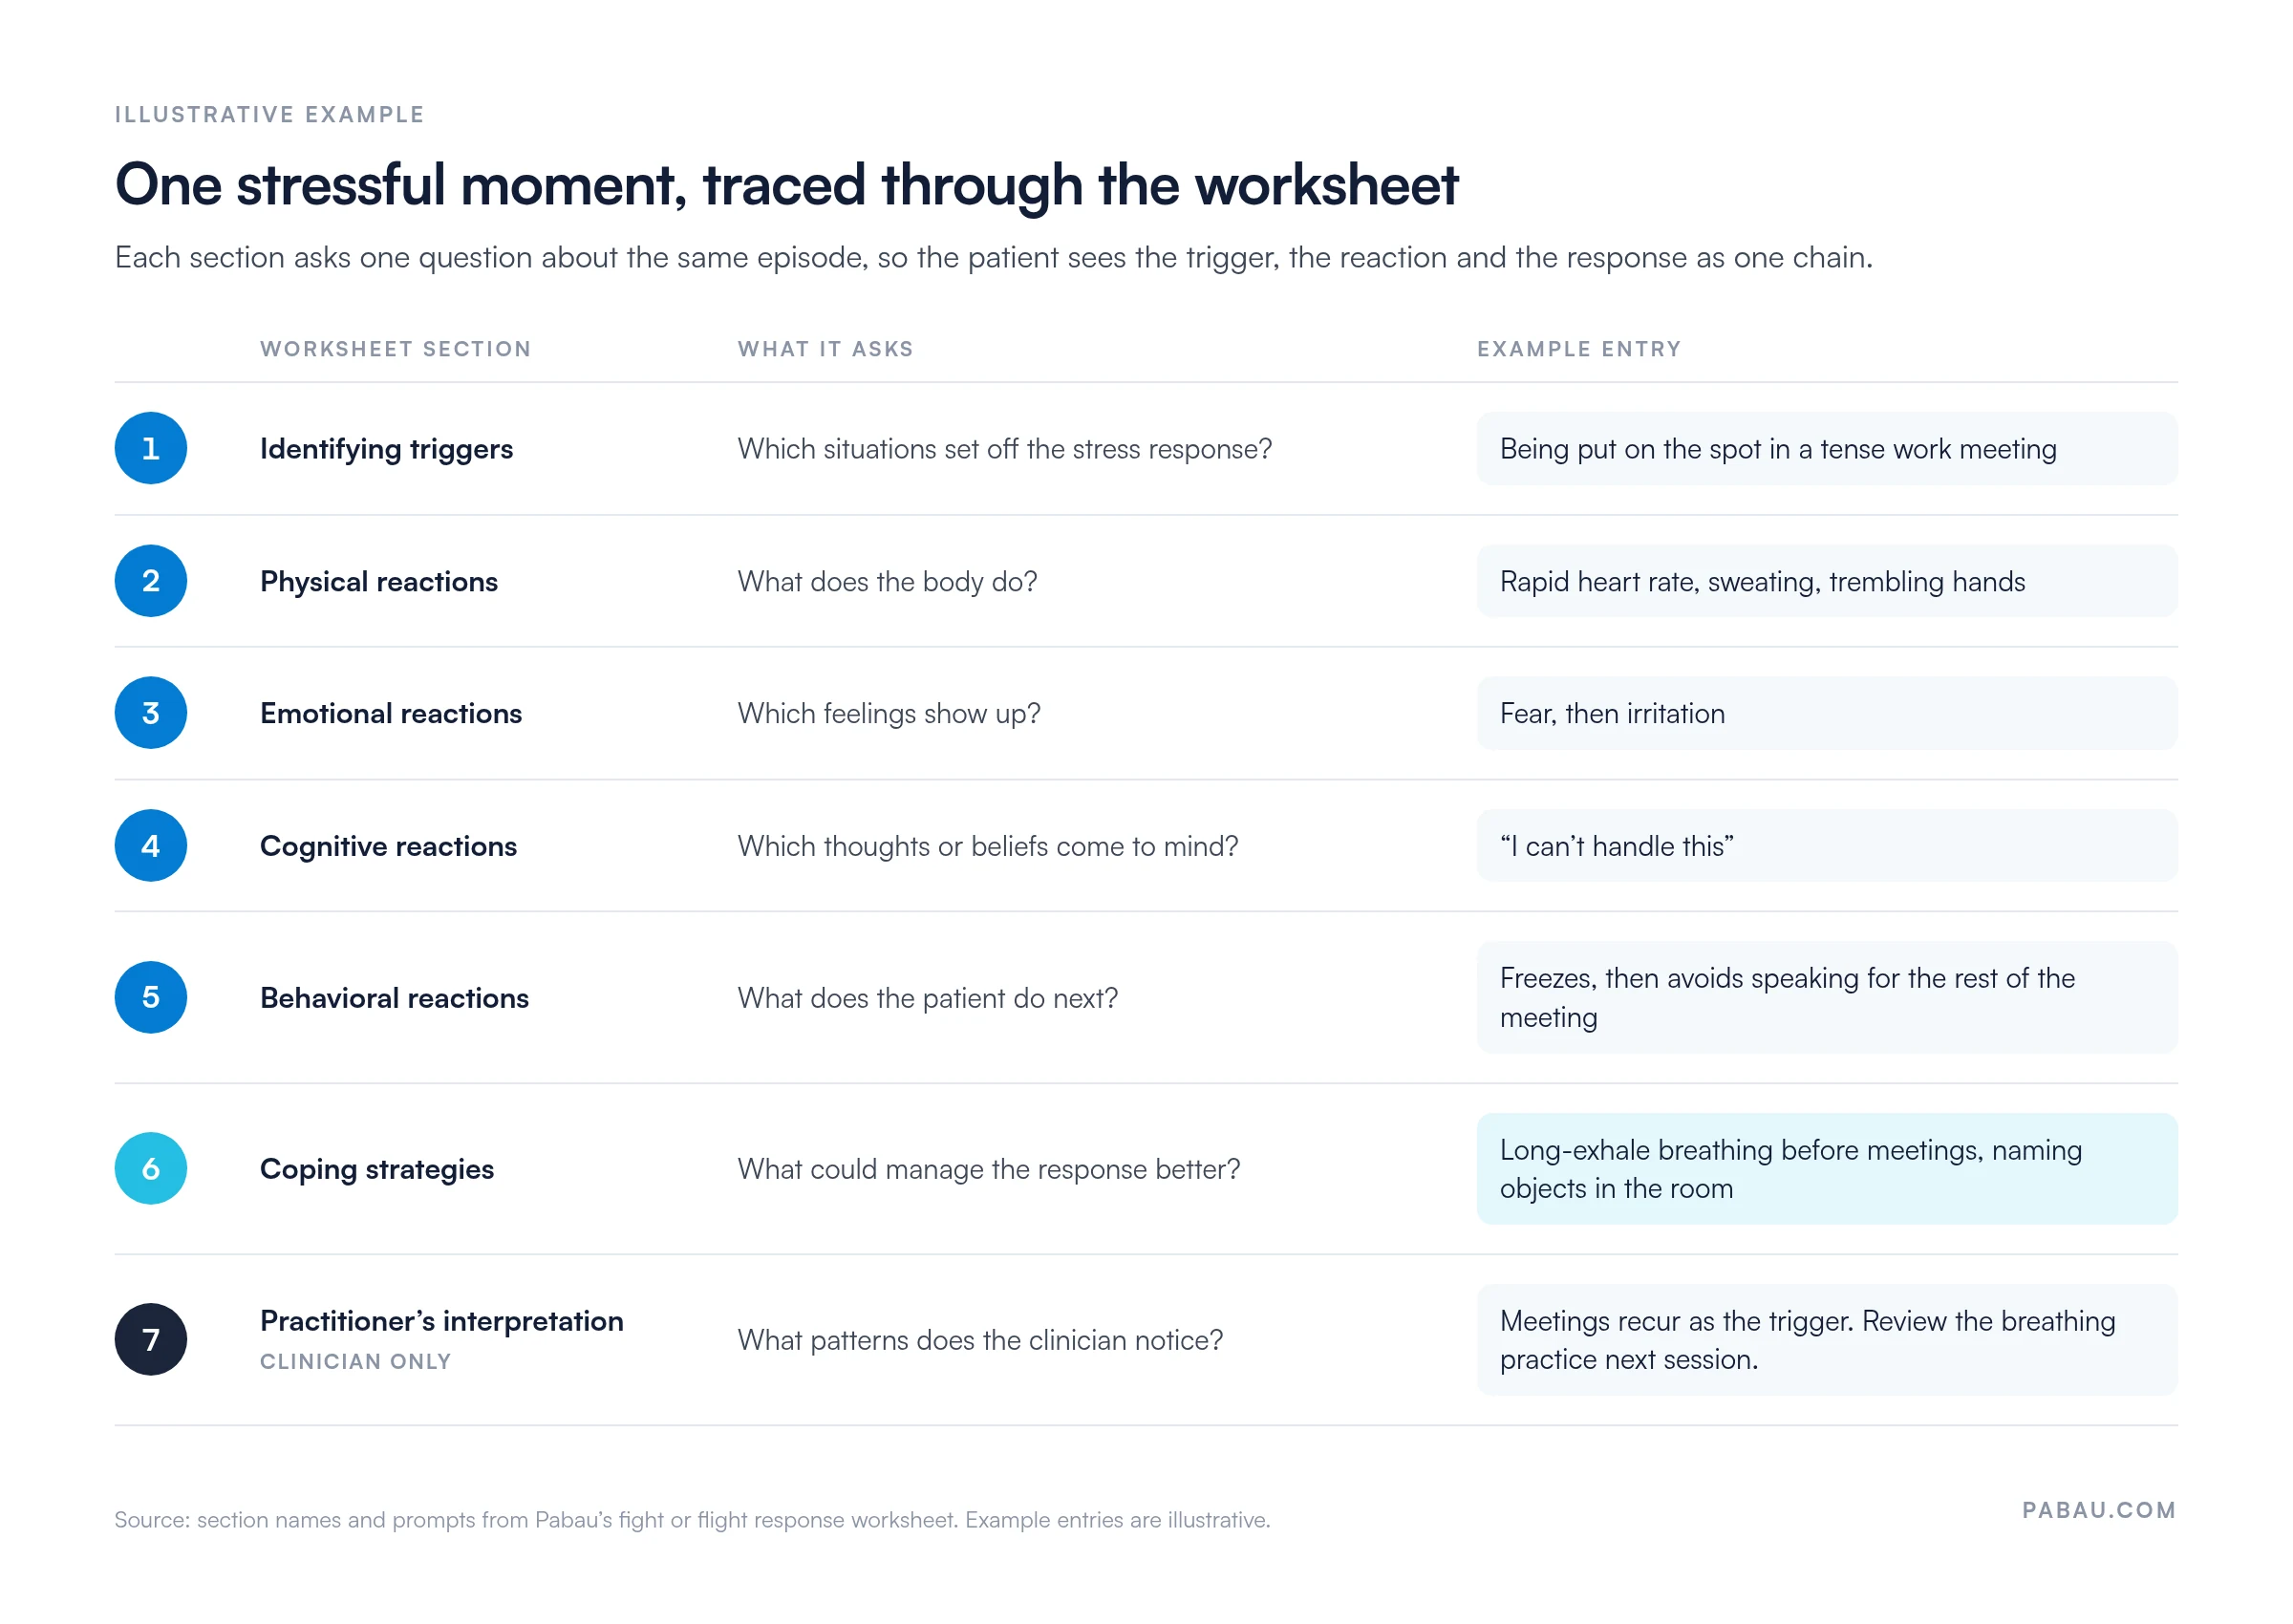This screenshot has width=2293, height=1624.
Task: Select the light blue number 6 circle
Action: tap(151, 1168)
